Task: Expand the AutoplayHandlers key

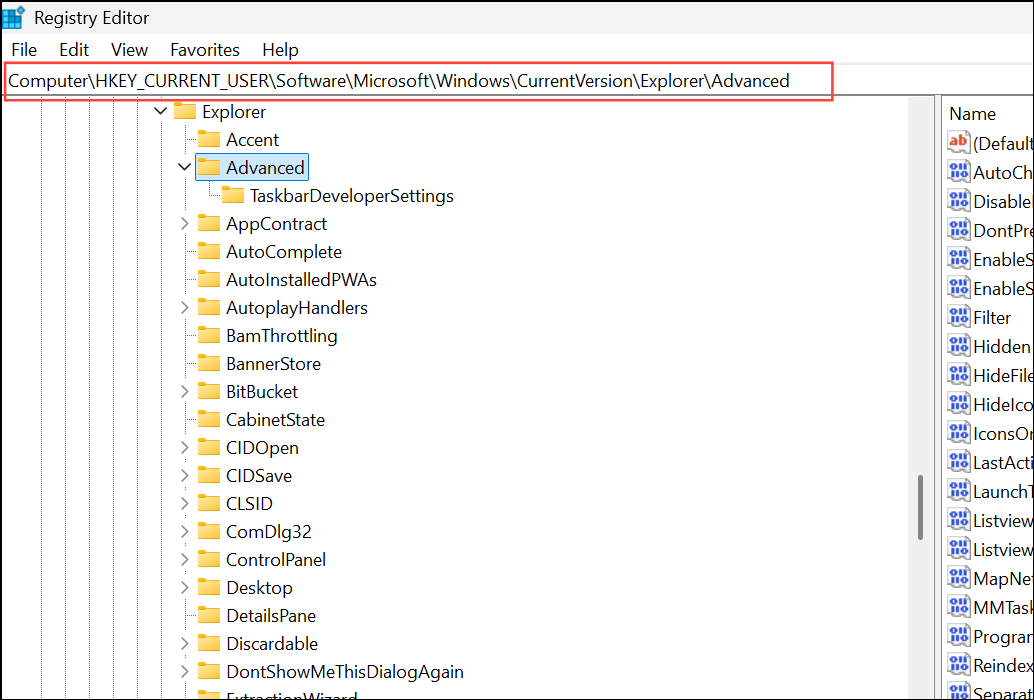Action: point(185,308)
